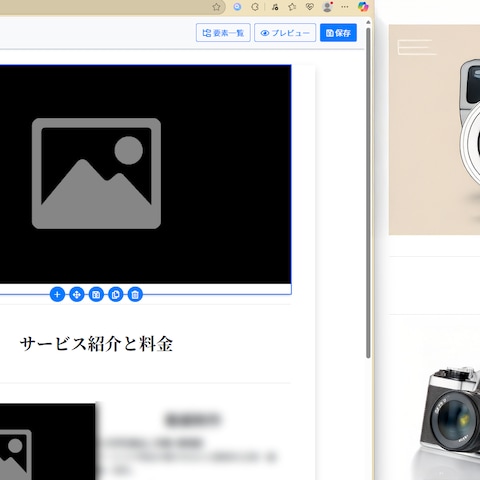Open browser essentials heart icon
The image size is (480, 480).
click(x=310, y=7)
